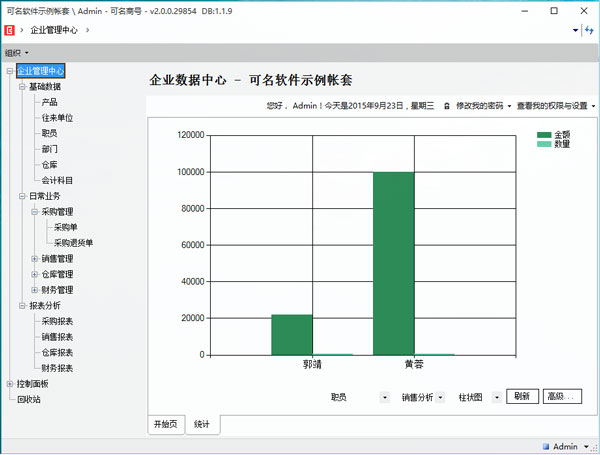Collapse the 基础数据 tree node
The image size is (600, 455).
click(x=22, y=86)
